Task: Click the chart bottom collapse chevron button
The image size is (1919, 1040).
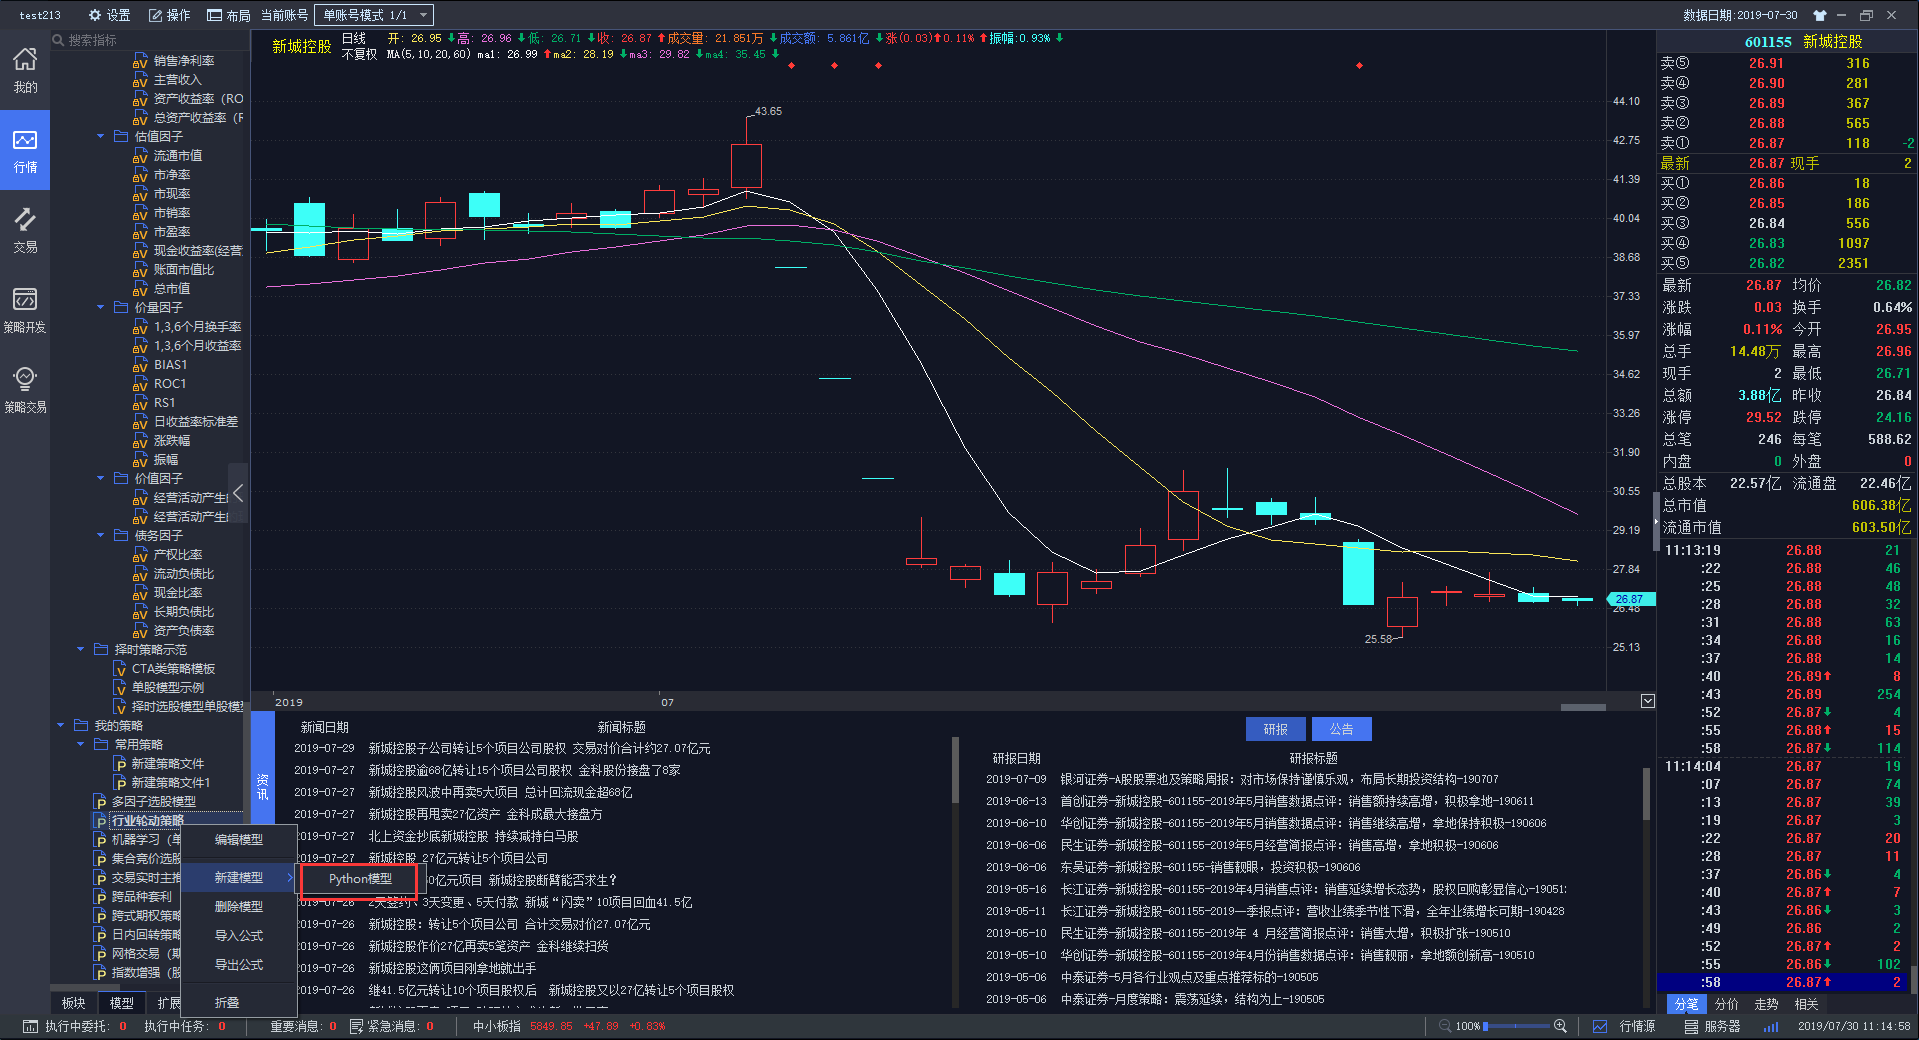Action: pyautogui.click(x=1648, y=701)
